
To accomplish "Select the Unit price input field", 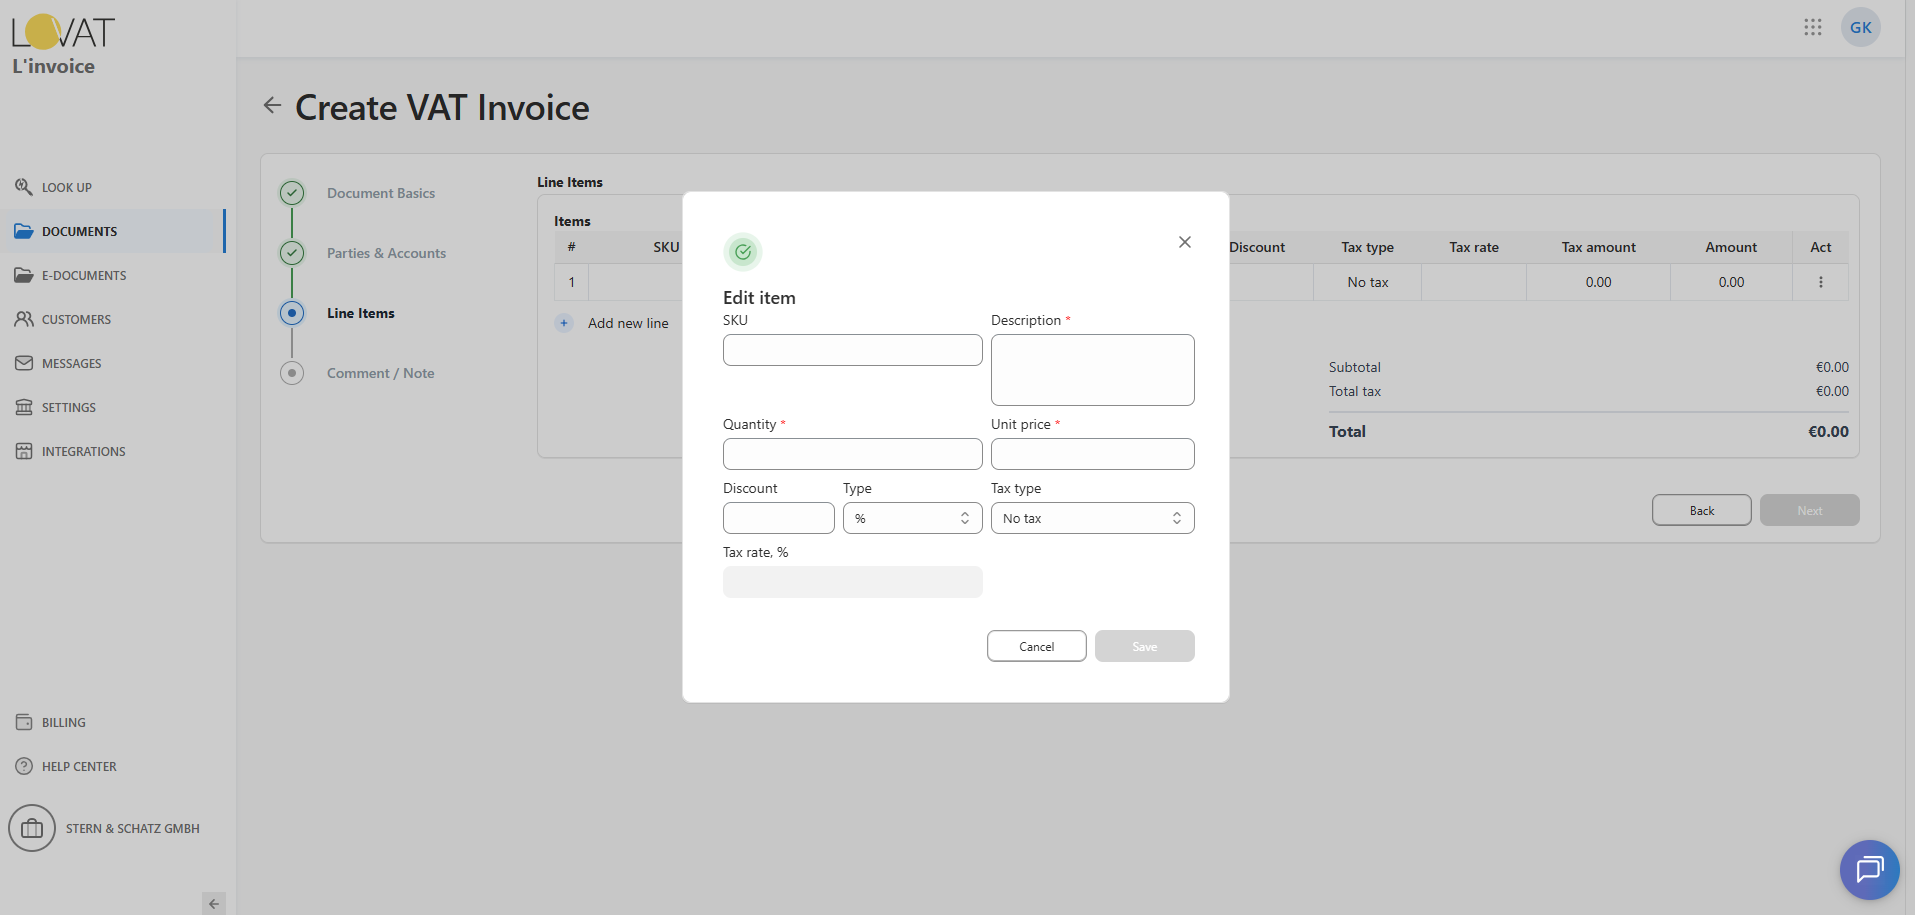I will pos(1092,454).
